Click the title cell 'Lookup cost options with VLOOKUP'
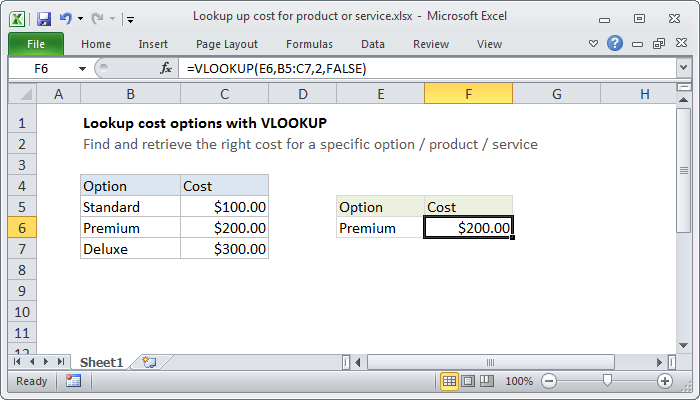 pyautogui.click(x=205, y=123)
